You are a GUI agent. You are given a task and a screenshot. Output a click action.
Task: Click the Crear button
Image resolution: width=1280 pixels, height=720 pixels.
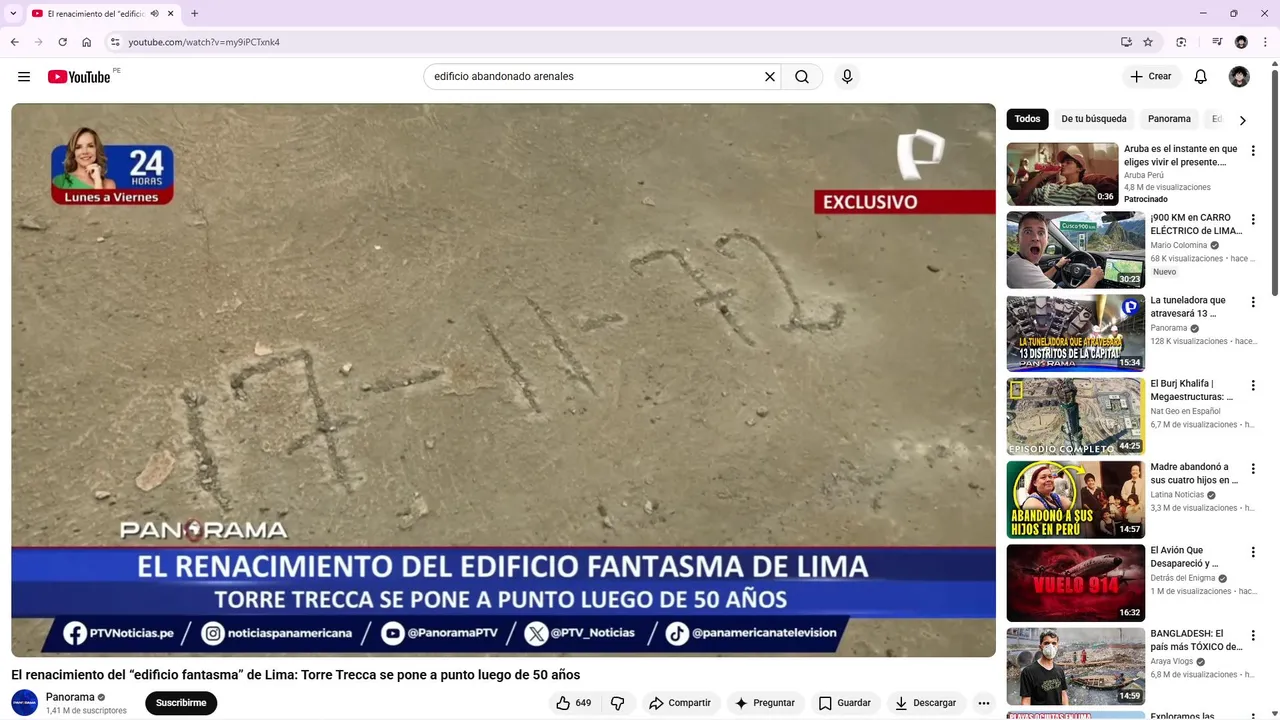[1150, 77]
